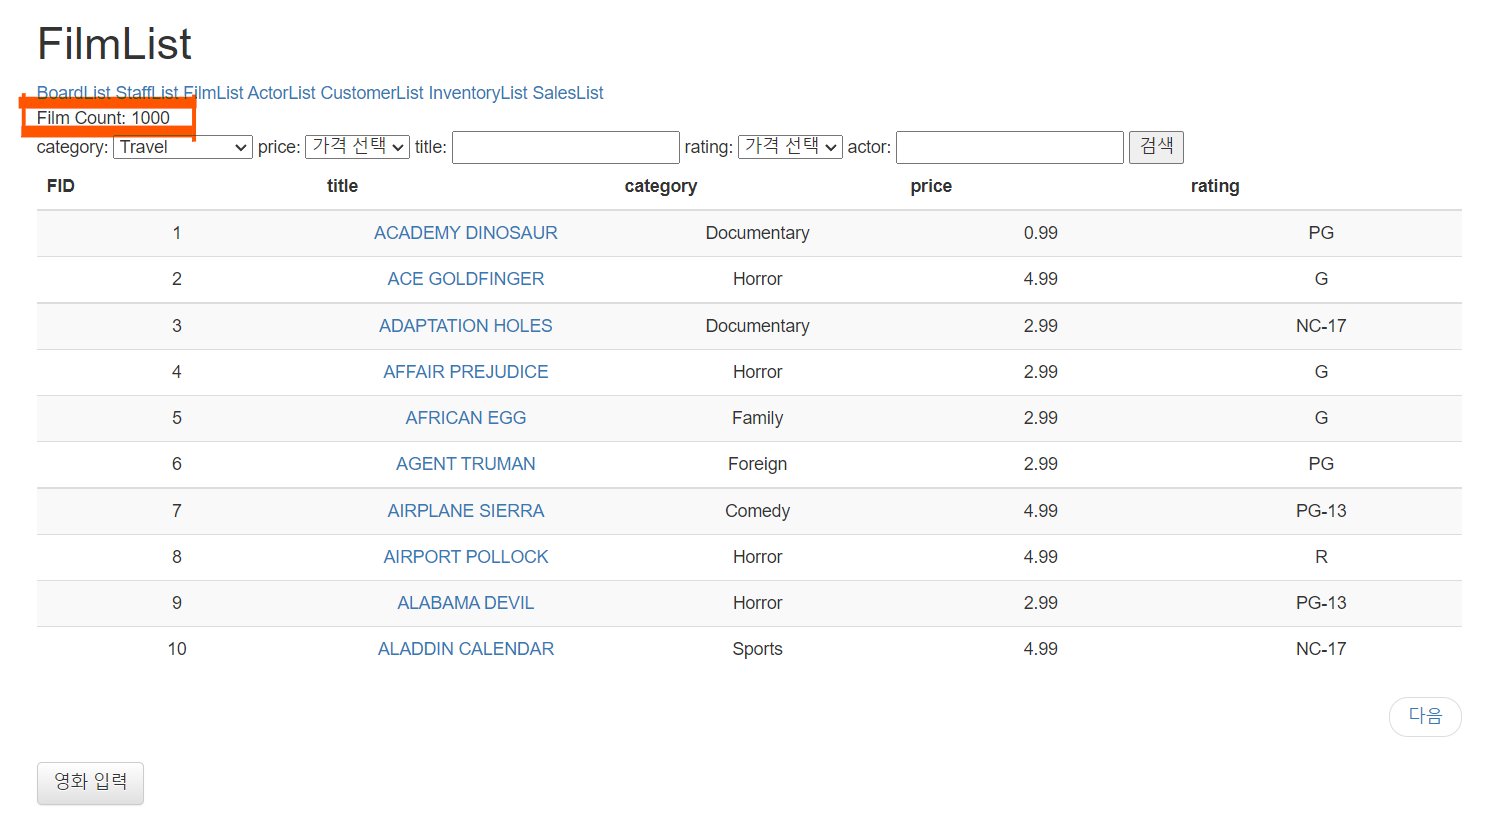This screenshot has height=833, width=1509.
Task: Open the SalesList navigation link
Action: point(568,93)
